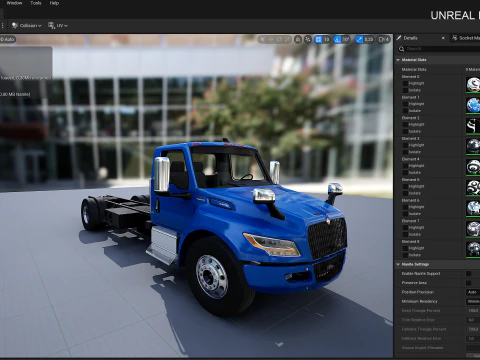The width and height of the screenshot is (480, 360).
Task: Enable Isolate for Element 3
Action: point(405,152)
